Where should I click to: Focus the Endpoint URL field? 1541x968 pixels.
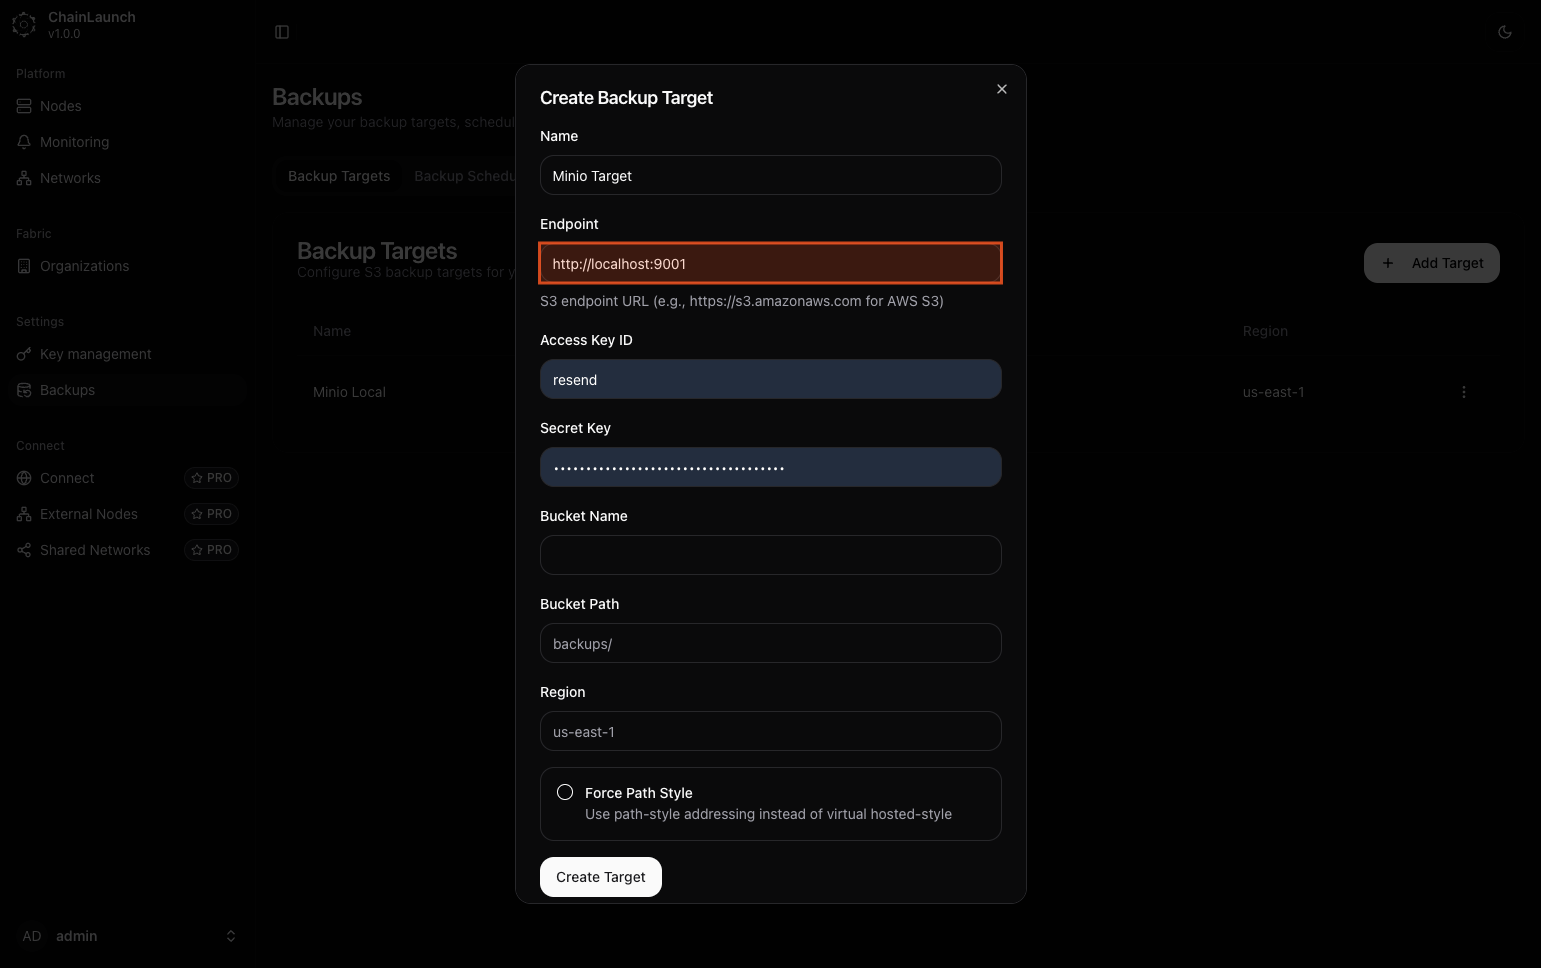click(770, 264)
